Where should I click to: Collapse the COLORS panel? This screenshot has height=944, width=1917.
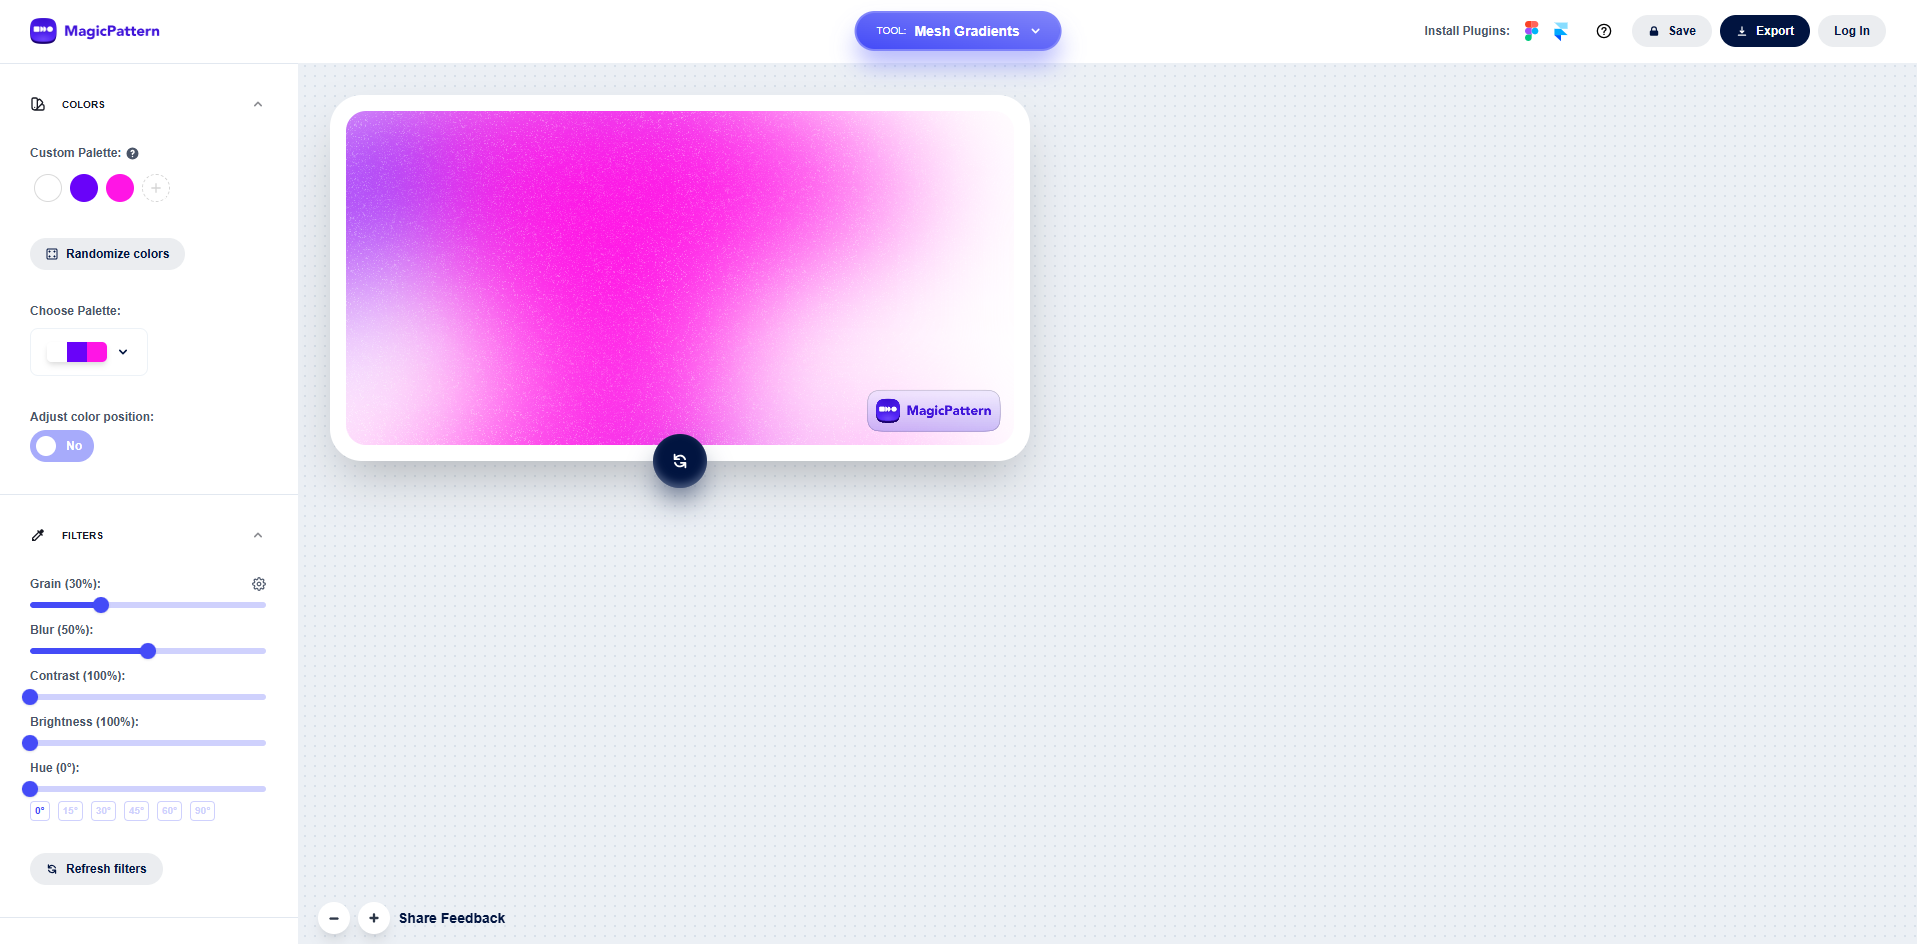coord(258,104)
